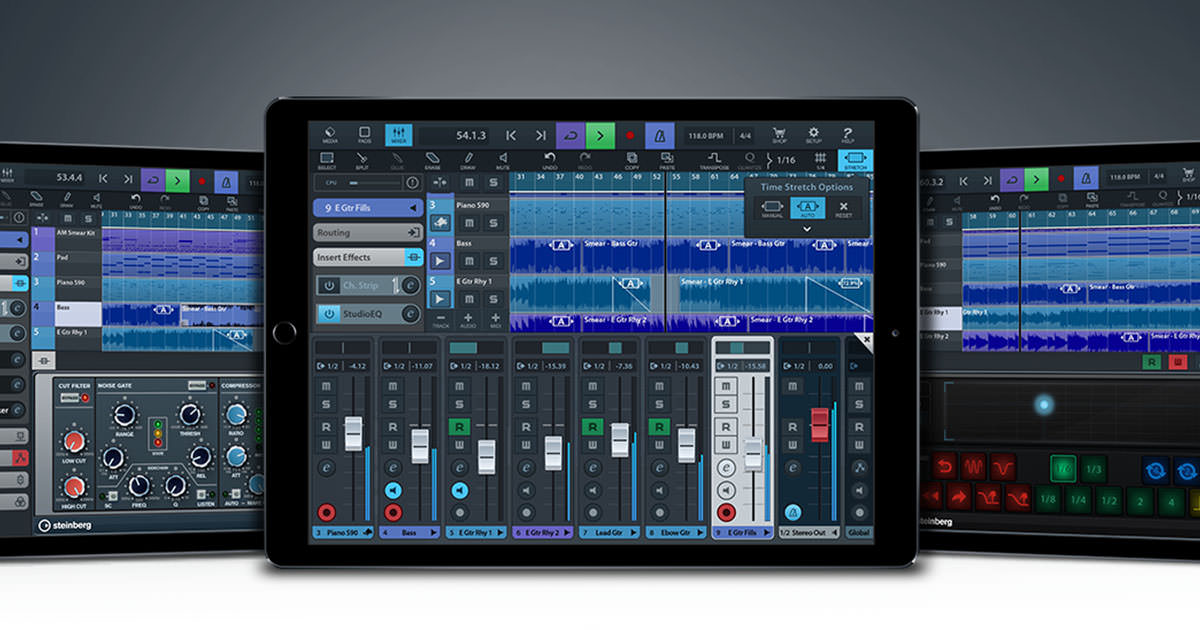The image size is (1200, 630).
Task: Select Global channel label in mixer
Action: point(859,533)
